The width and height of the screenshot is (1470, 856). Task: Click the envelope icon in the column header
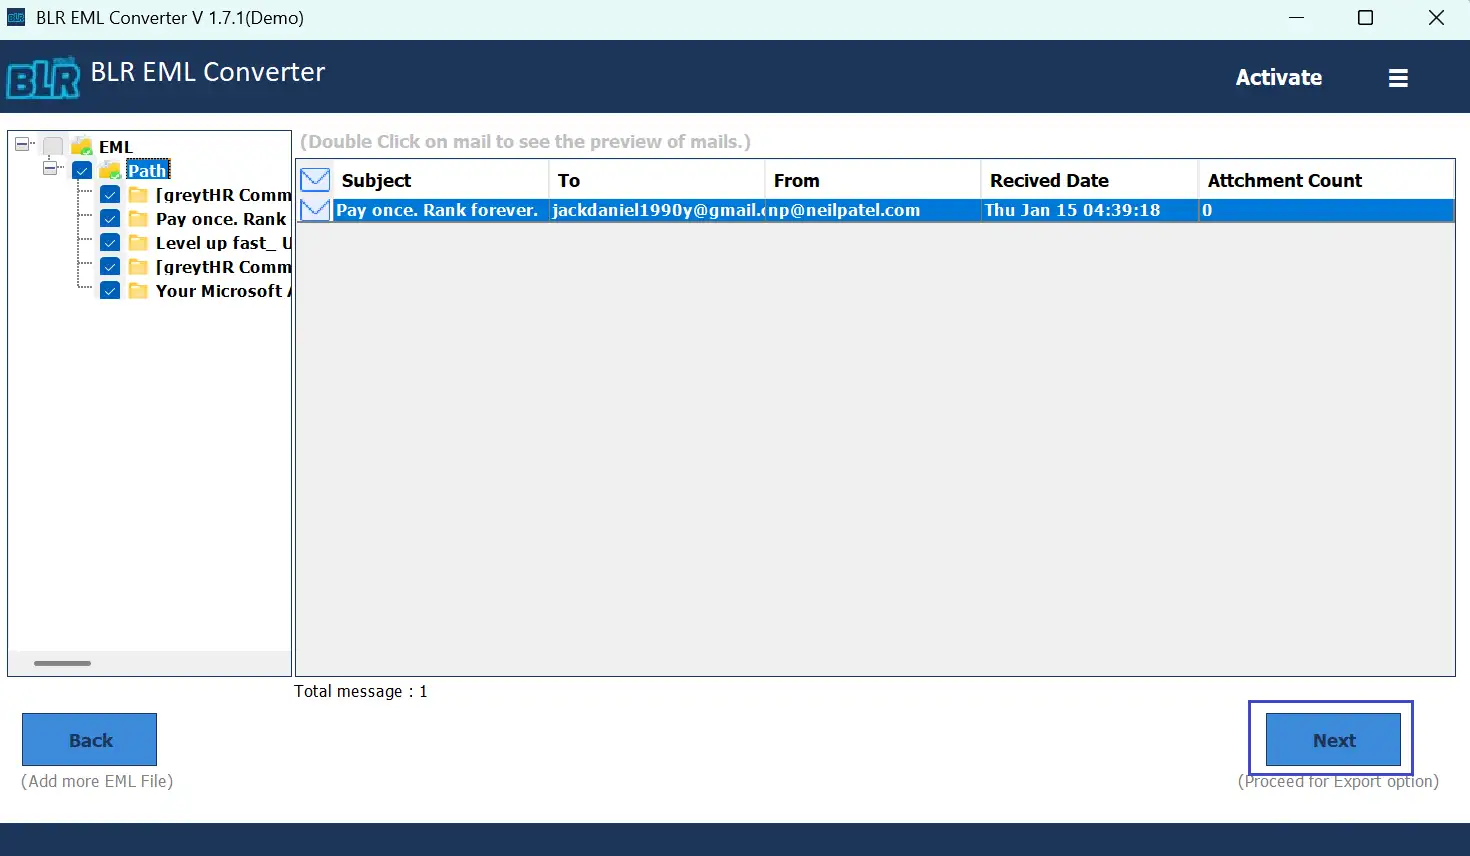315,180
